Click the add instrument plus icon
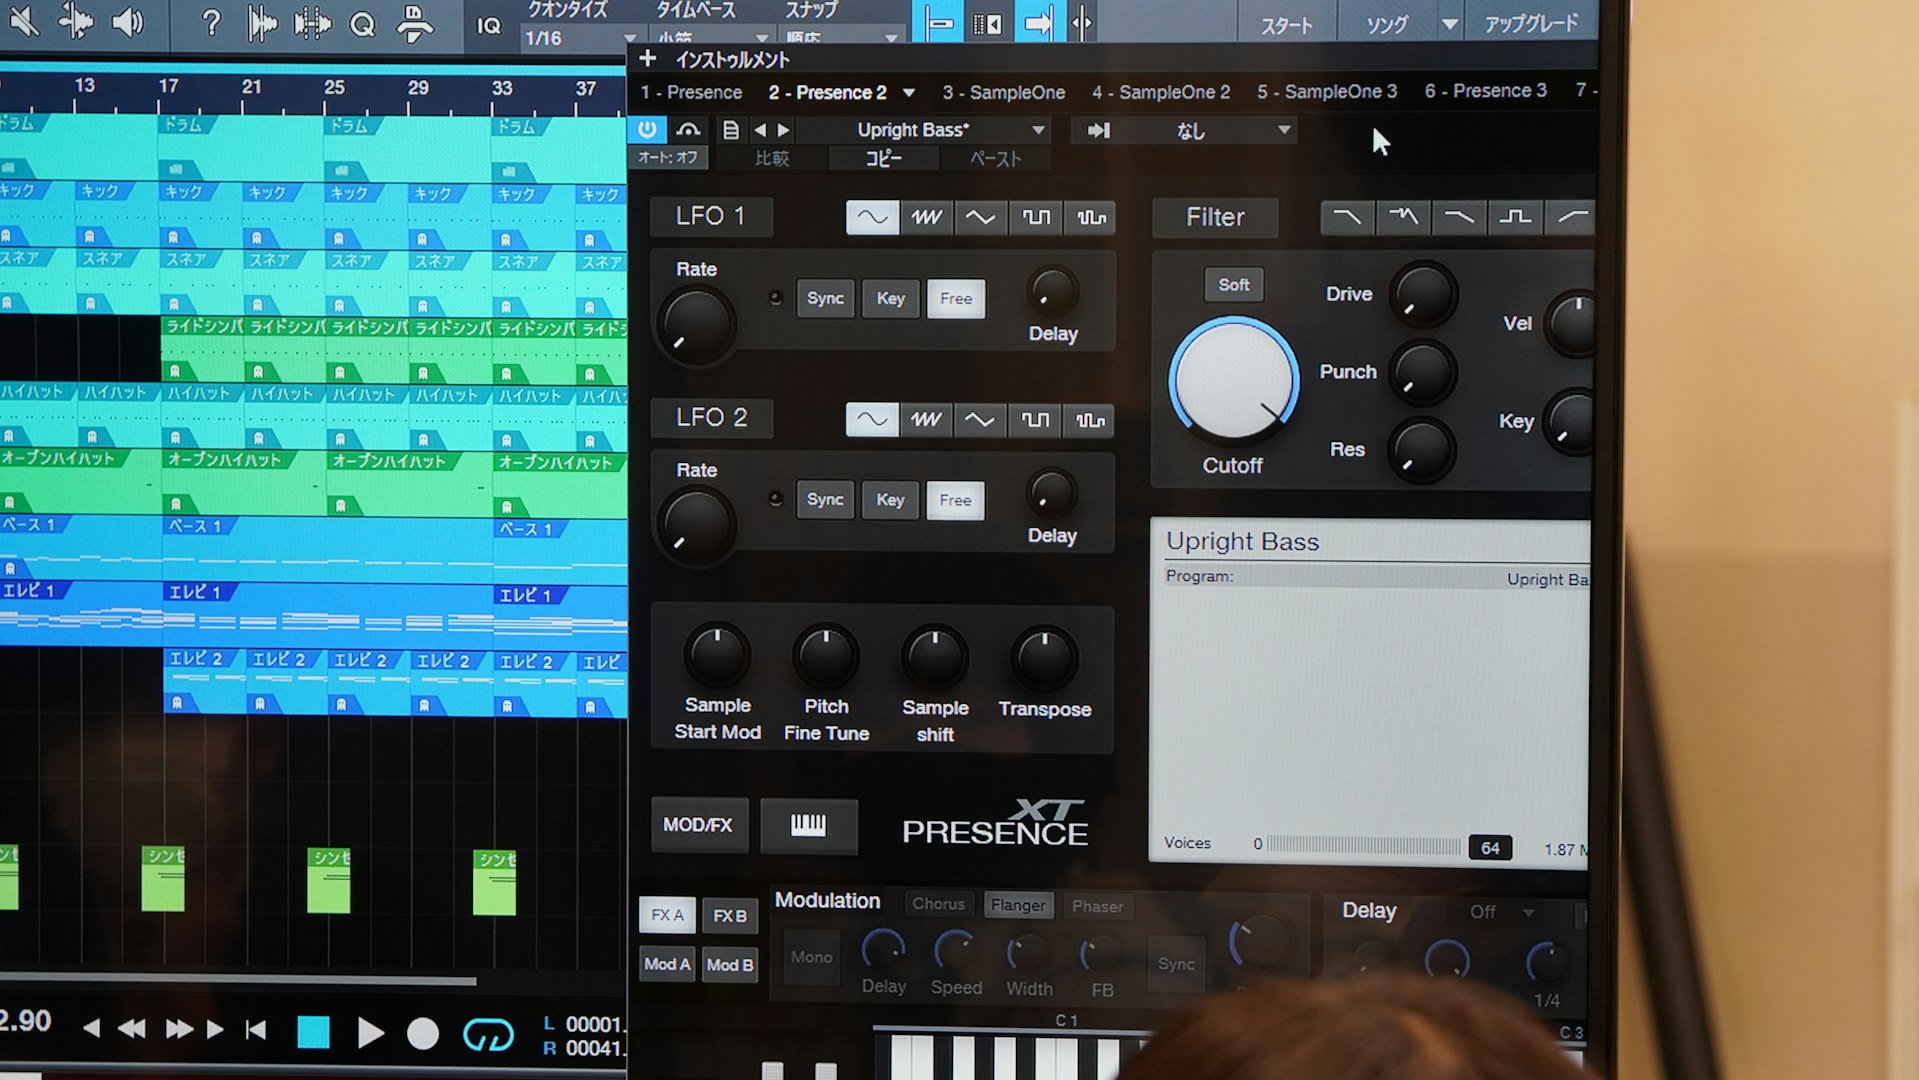Image resolution: width=1919 pixels, height=1080 pixels. [x=648, y=59]
